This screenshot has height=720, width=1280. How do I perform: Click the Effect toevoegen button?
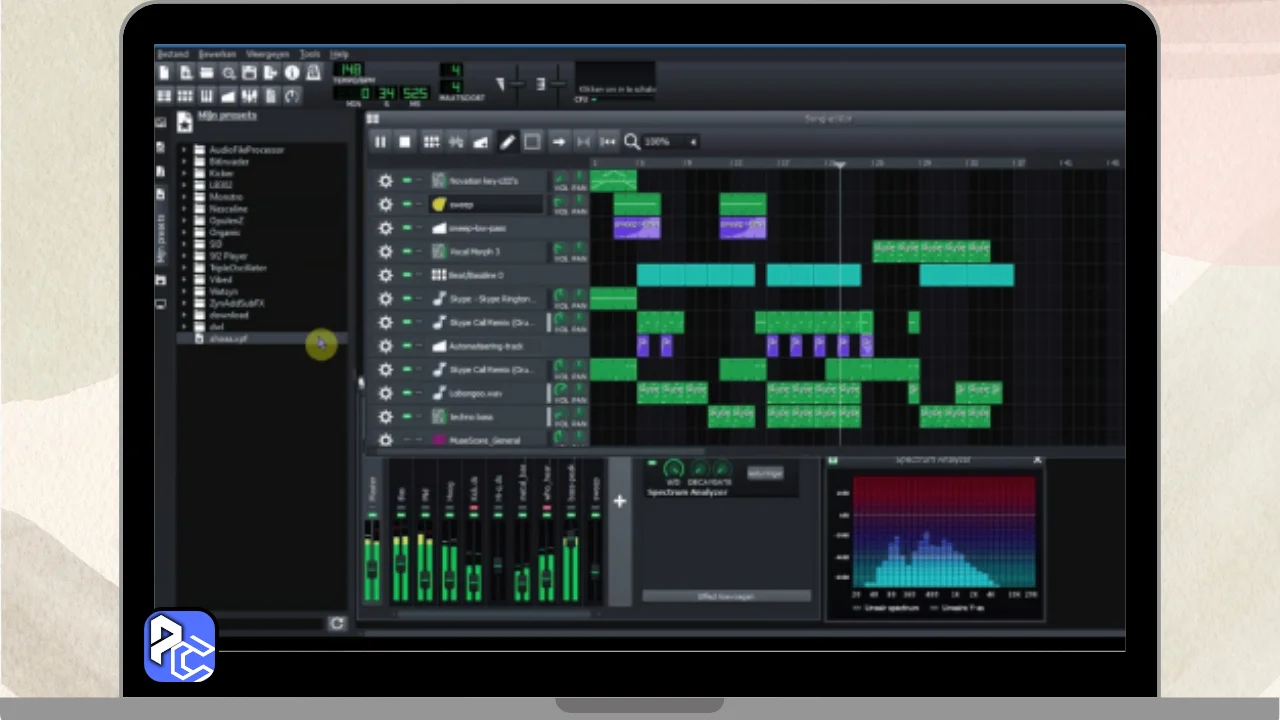pos(726,596)
